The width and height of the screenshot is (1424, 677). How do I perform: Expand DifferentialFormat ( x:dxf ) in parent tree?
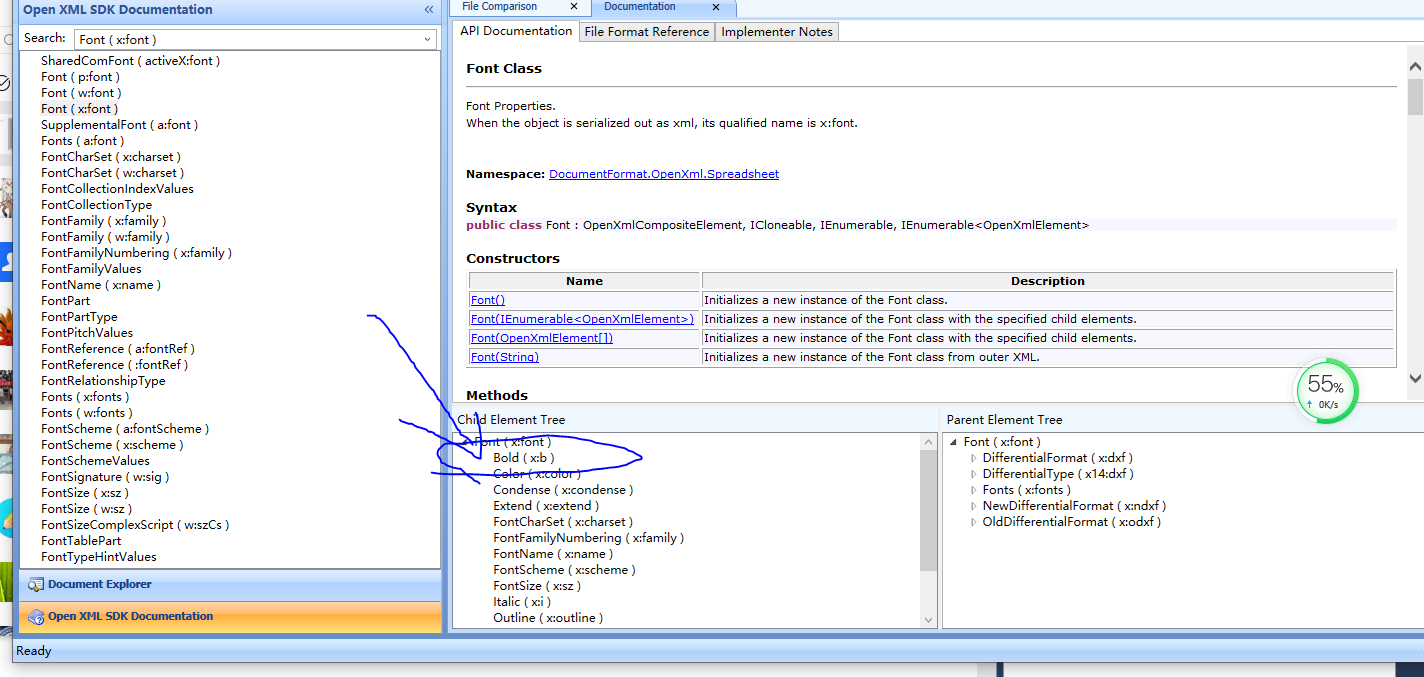point(974,458)
